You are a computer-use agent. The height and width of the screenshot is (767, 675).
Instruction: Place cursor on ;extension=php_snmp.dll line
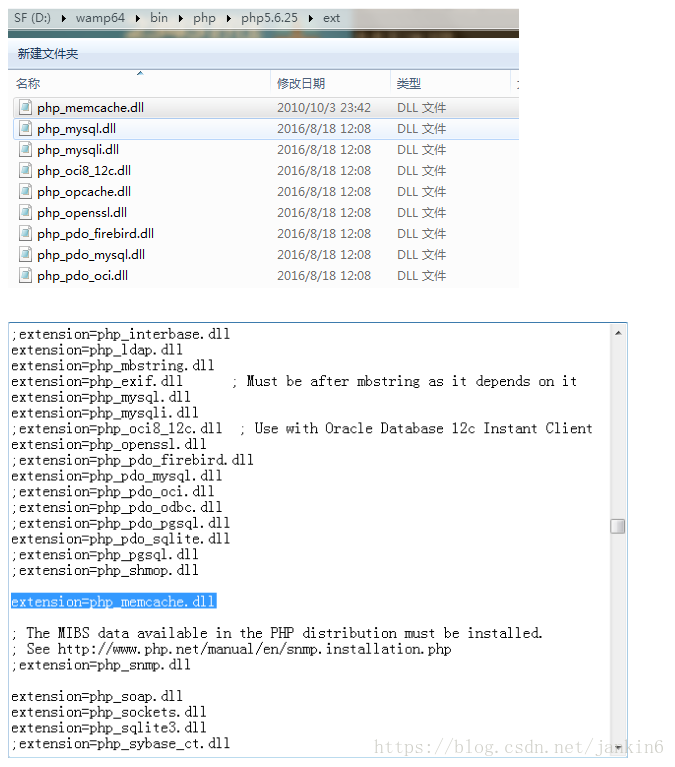[101, 665]
